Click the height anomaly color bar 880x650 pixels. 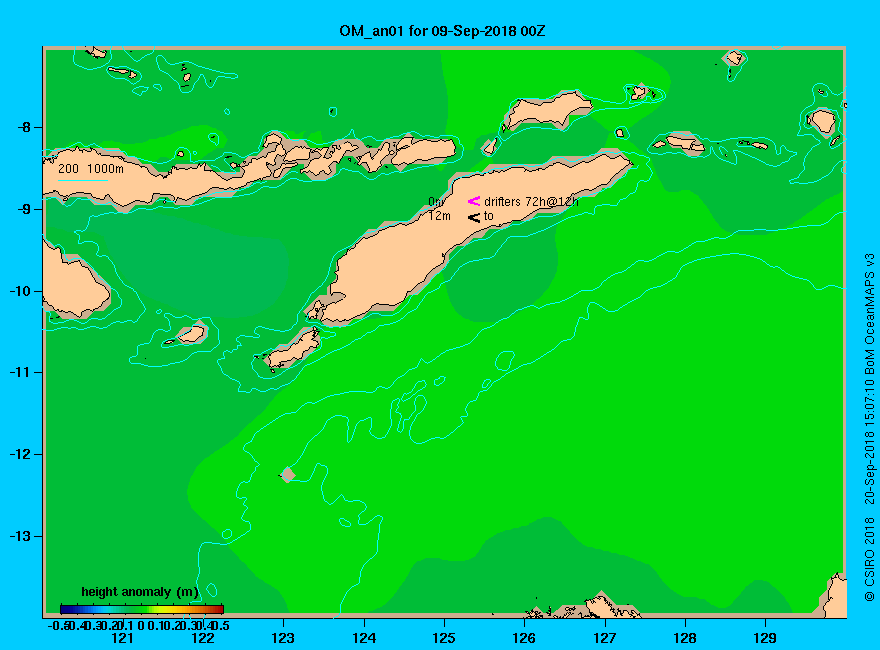pos(142,609)
